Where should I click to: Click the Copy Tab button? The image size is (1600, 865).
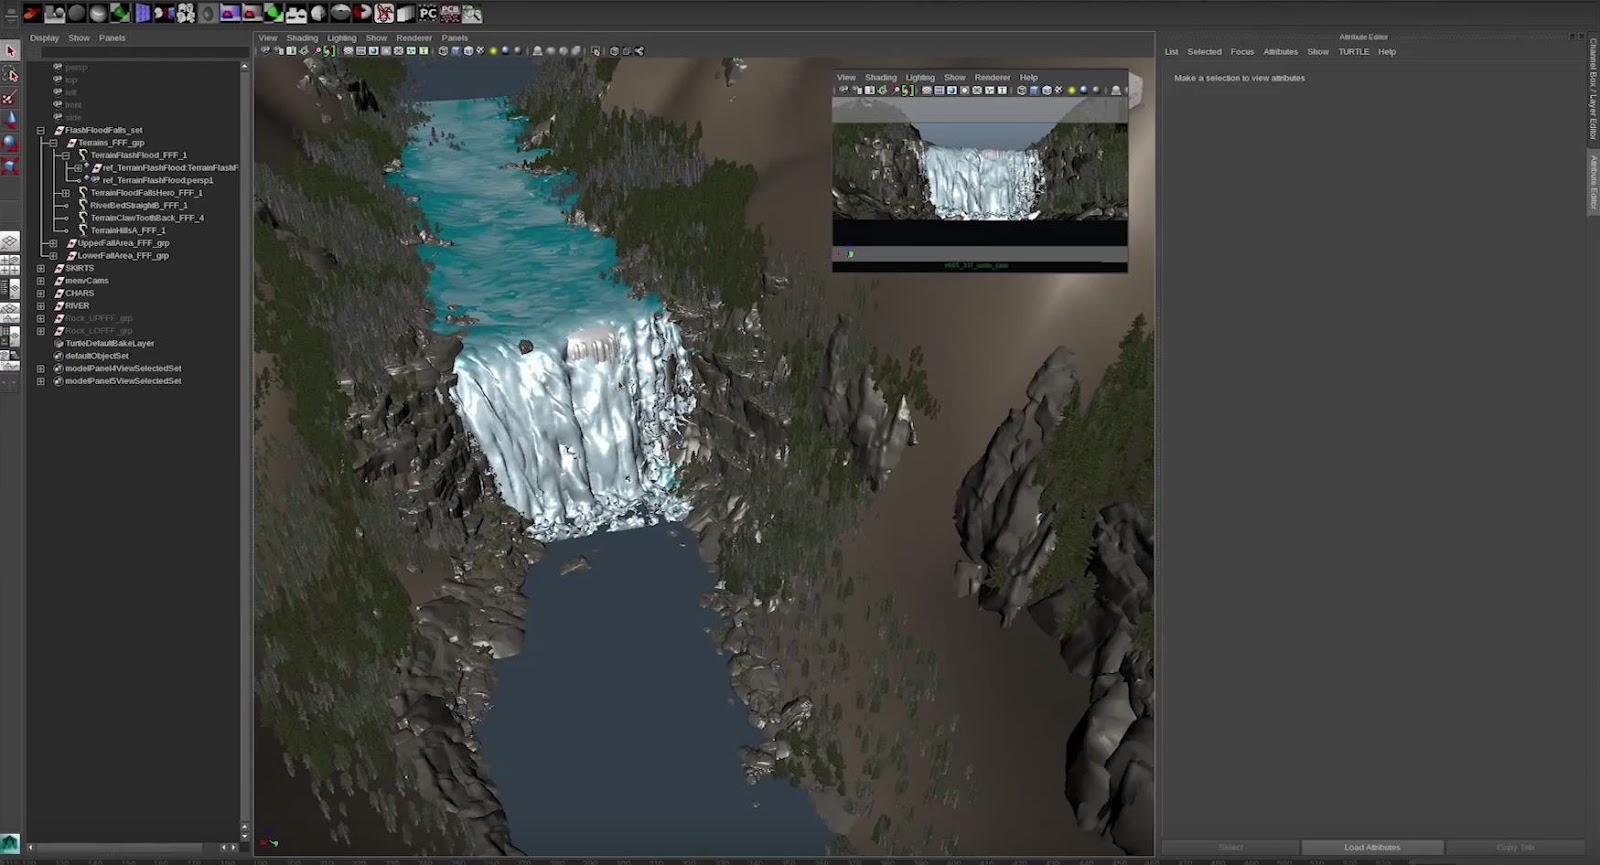coord(1516,847)
